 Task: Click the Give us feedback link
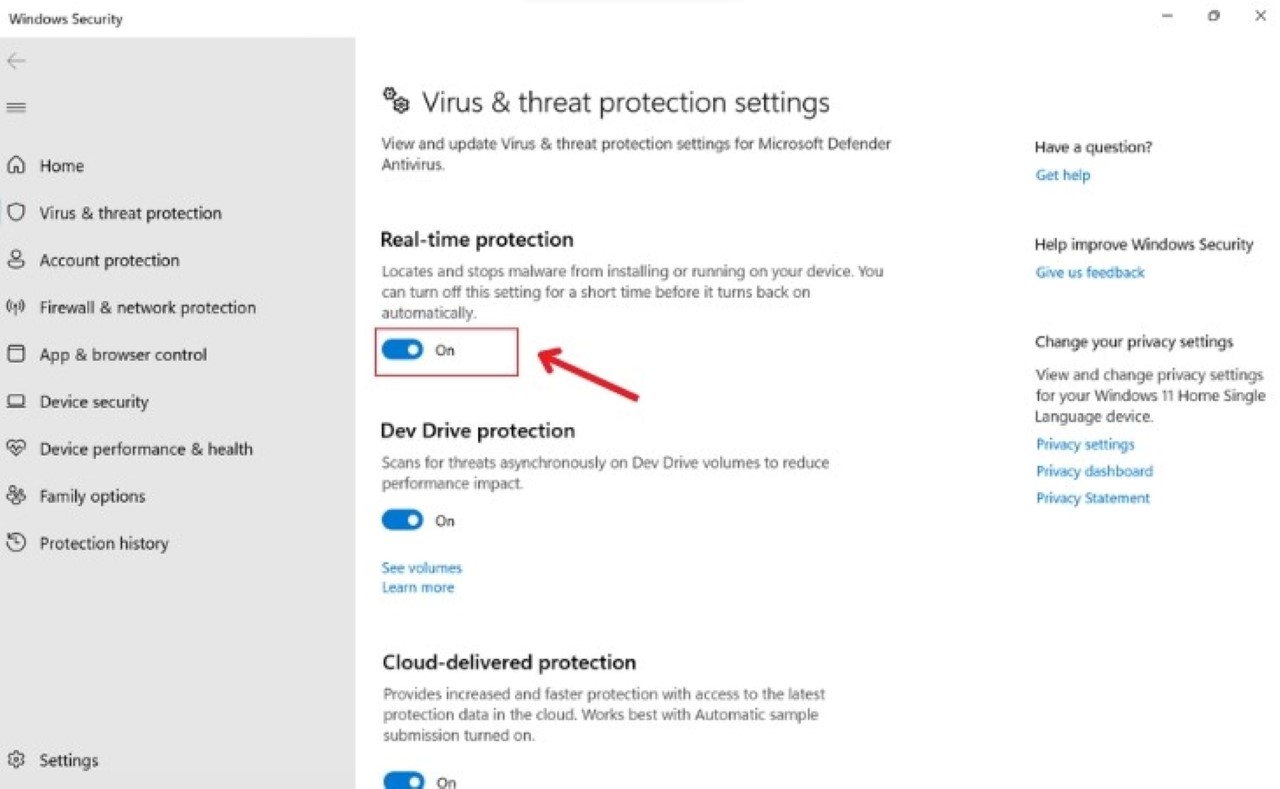tap(1090, 272)
